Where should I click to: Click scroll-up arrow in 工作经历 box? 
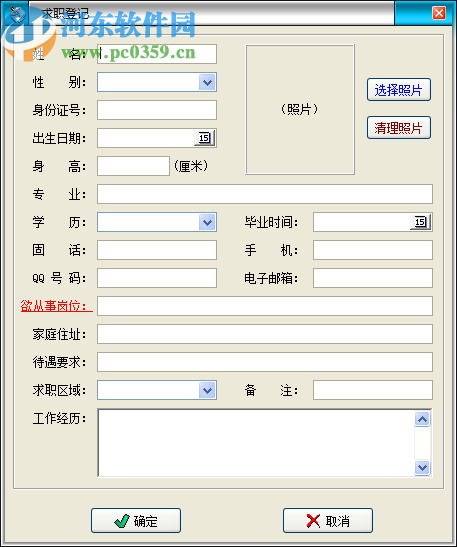pyautogui.click(x=422, y=419)
